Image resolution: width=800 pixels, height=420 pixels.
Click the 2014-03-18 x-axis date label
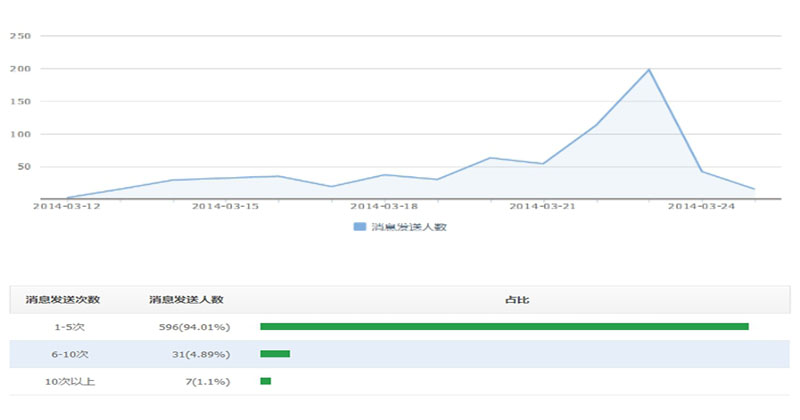tap(383, 207)
